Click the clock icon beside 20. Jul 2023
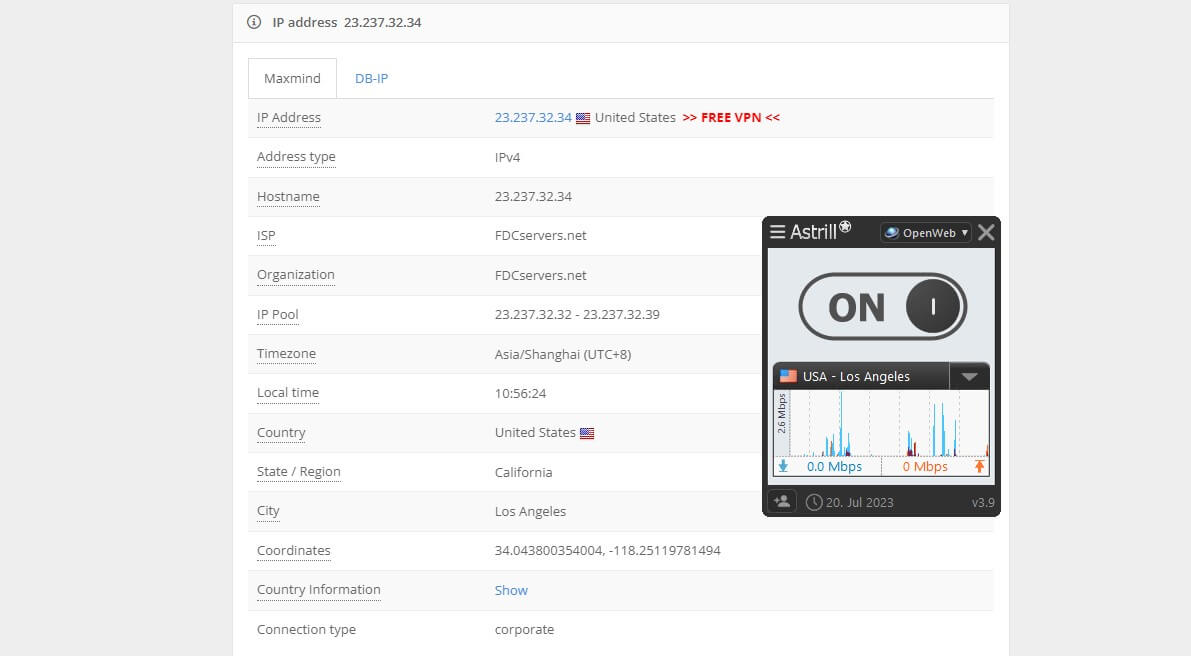This screenshot has width=1191, height=656. tap(813, 502)
